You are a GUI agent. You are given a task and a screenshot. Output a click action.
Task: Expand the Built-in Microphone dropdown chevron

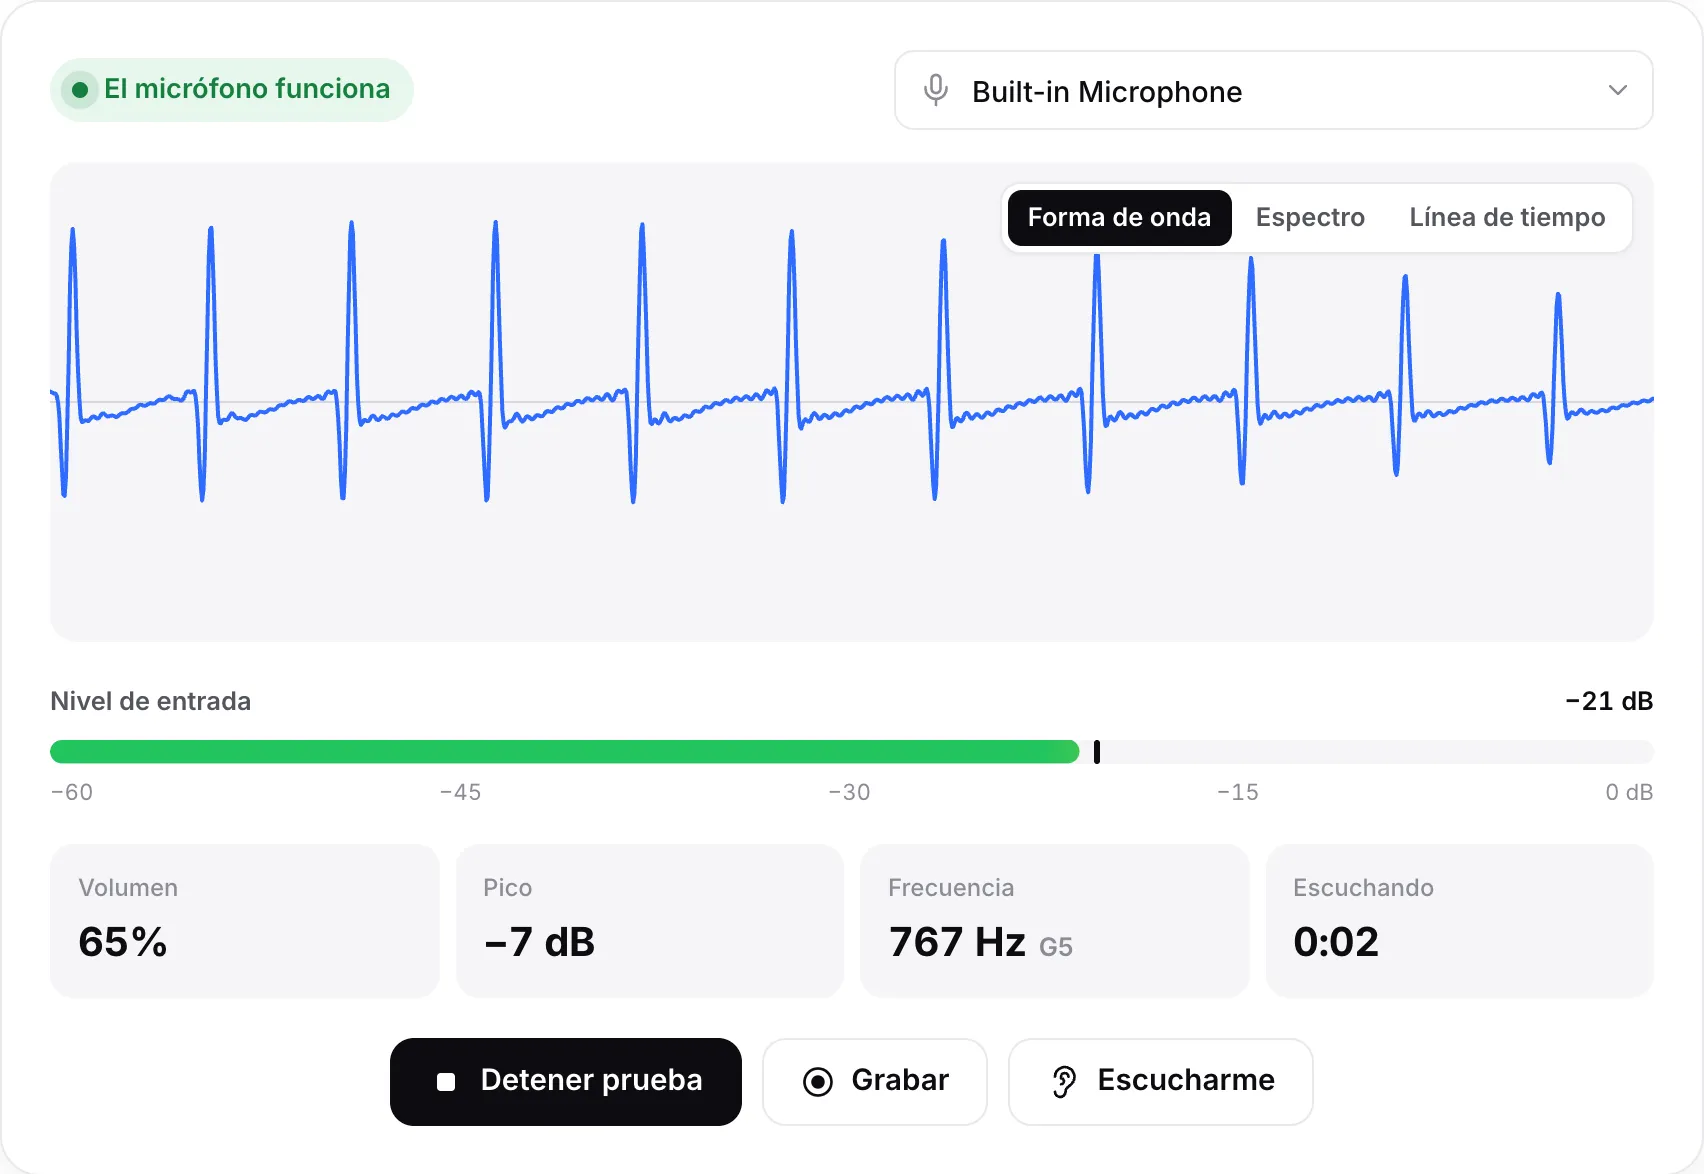(1617, 90)
